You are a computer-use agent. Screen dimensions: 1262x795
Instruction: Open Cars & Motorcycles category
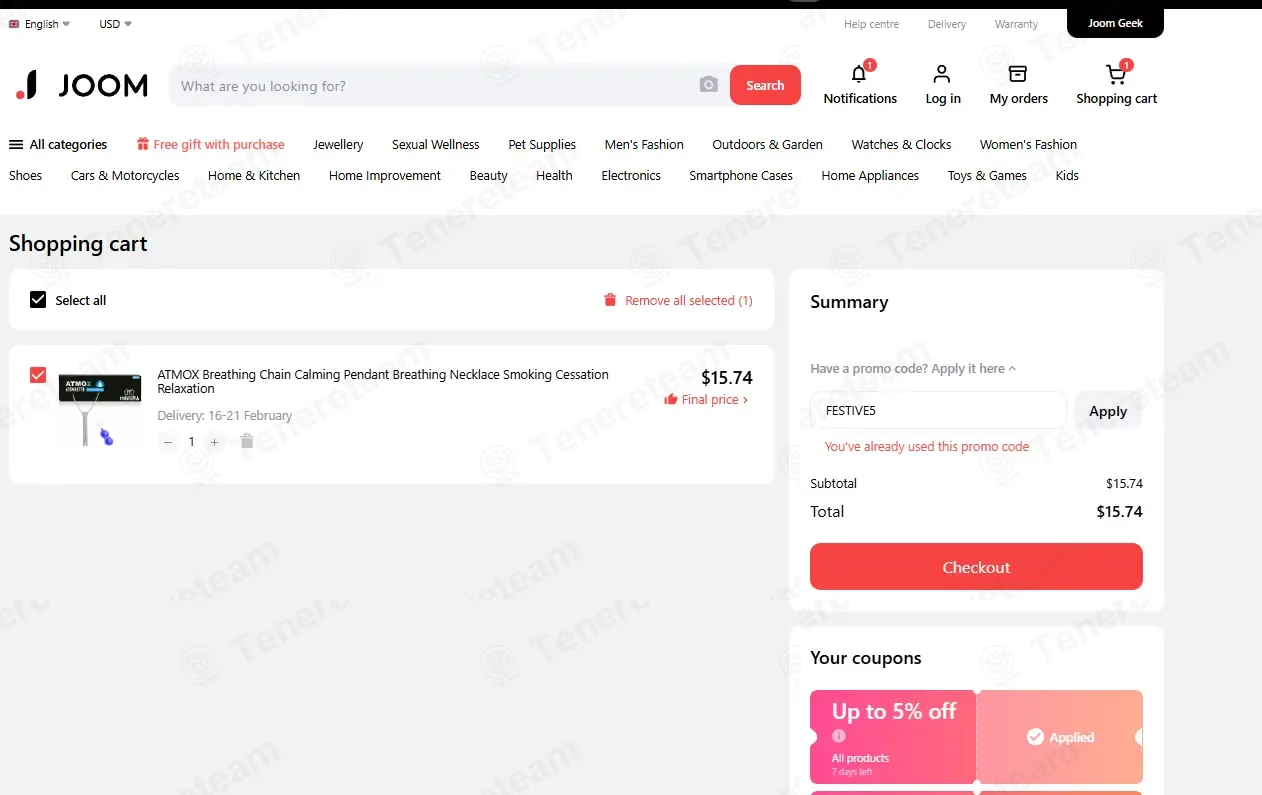[x=125, y=175]
